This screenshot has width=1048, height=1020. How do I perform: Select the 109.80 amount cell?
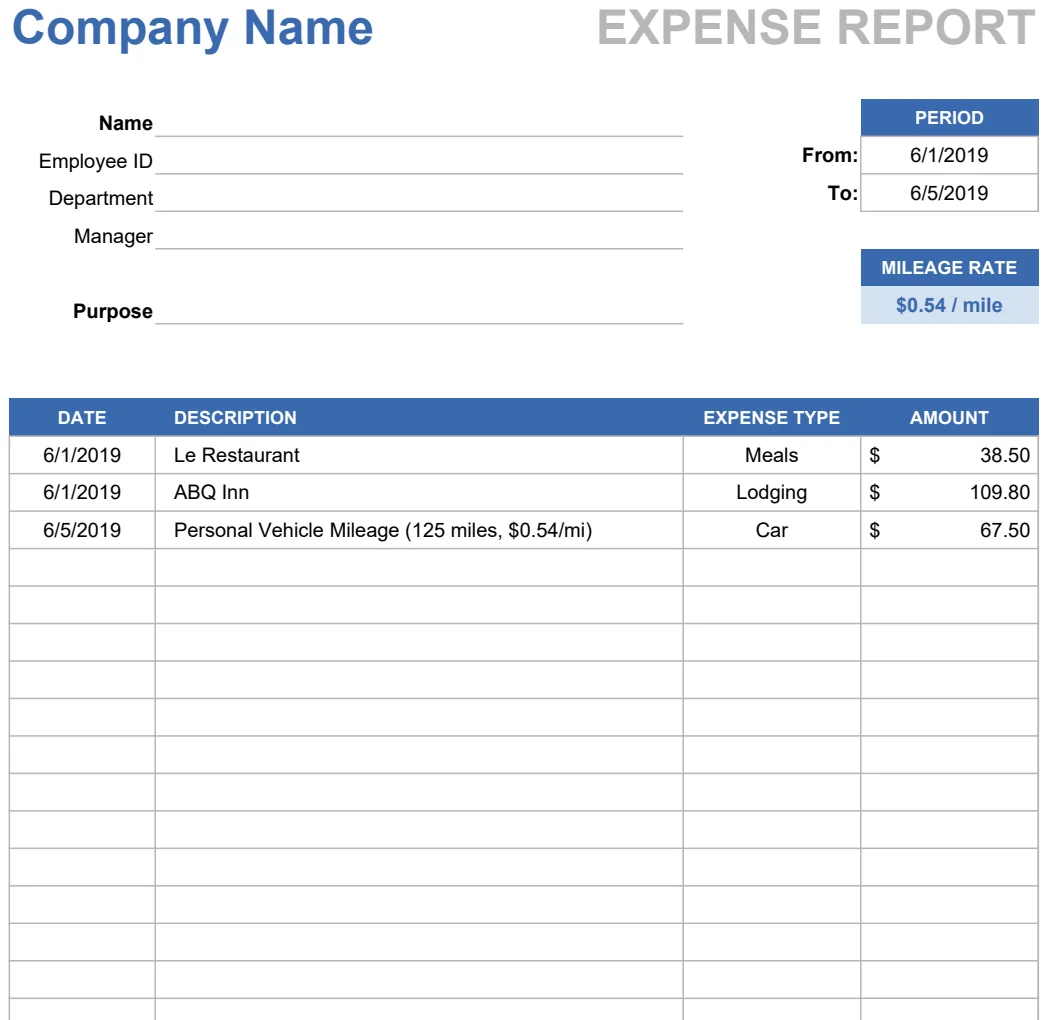[949, 493]
